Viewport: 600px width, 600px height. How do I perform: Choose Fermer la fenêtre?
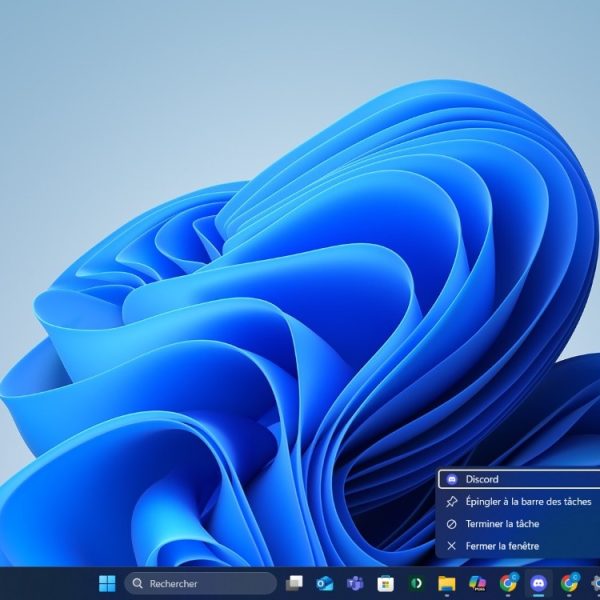pos(519,546)
